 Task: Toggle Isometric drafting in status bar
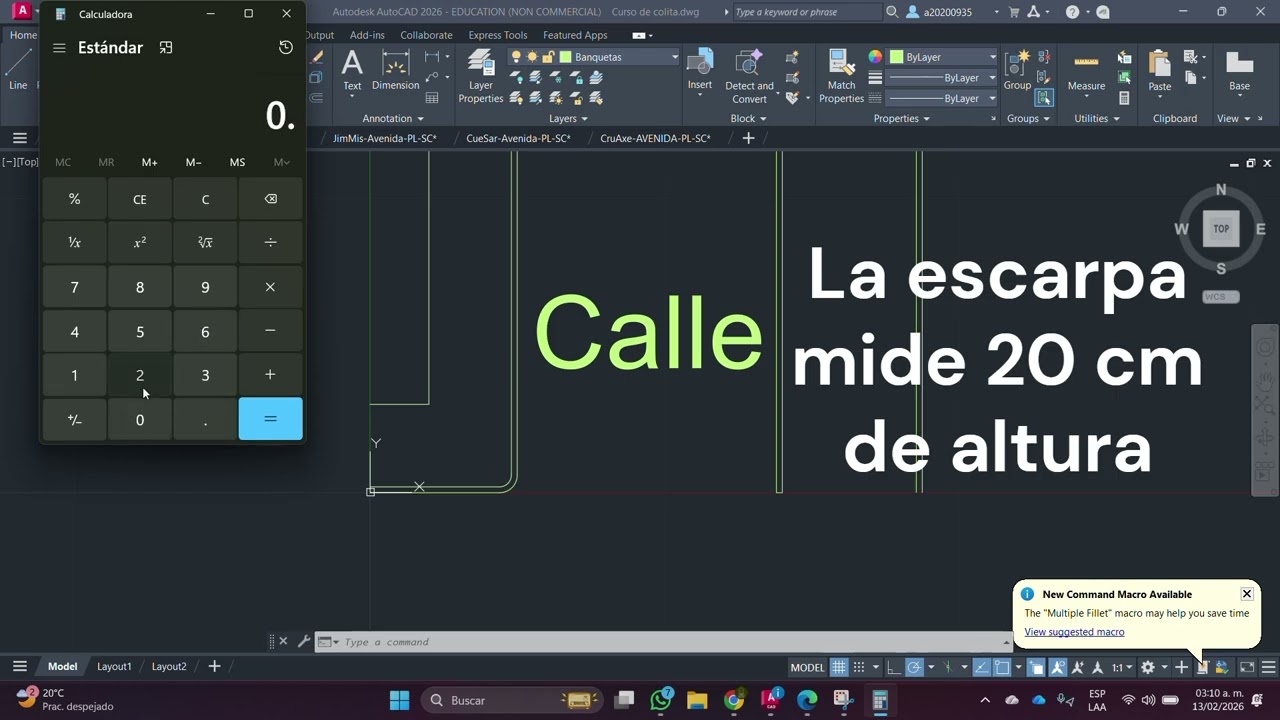[947, 667]
